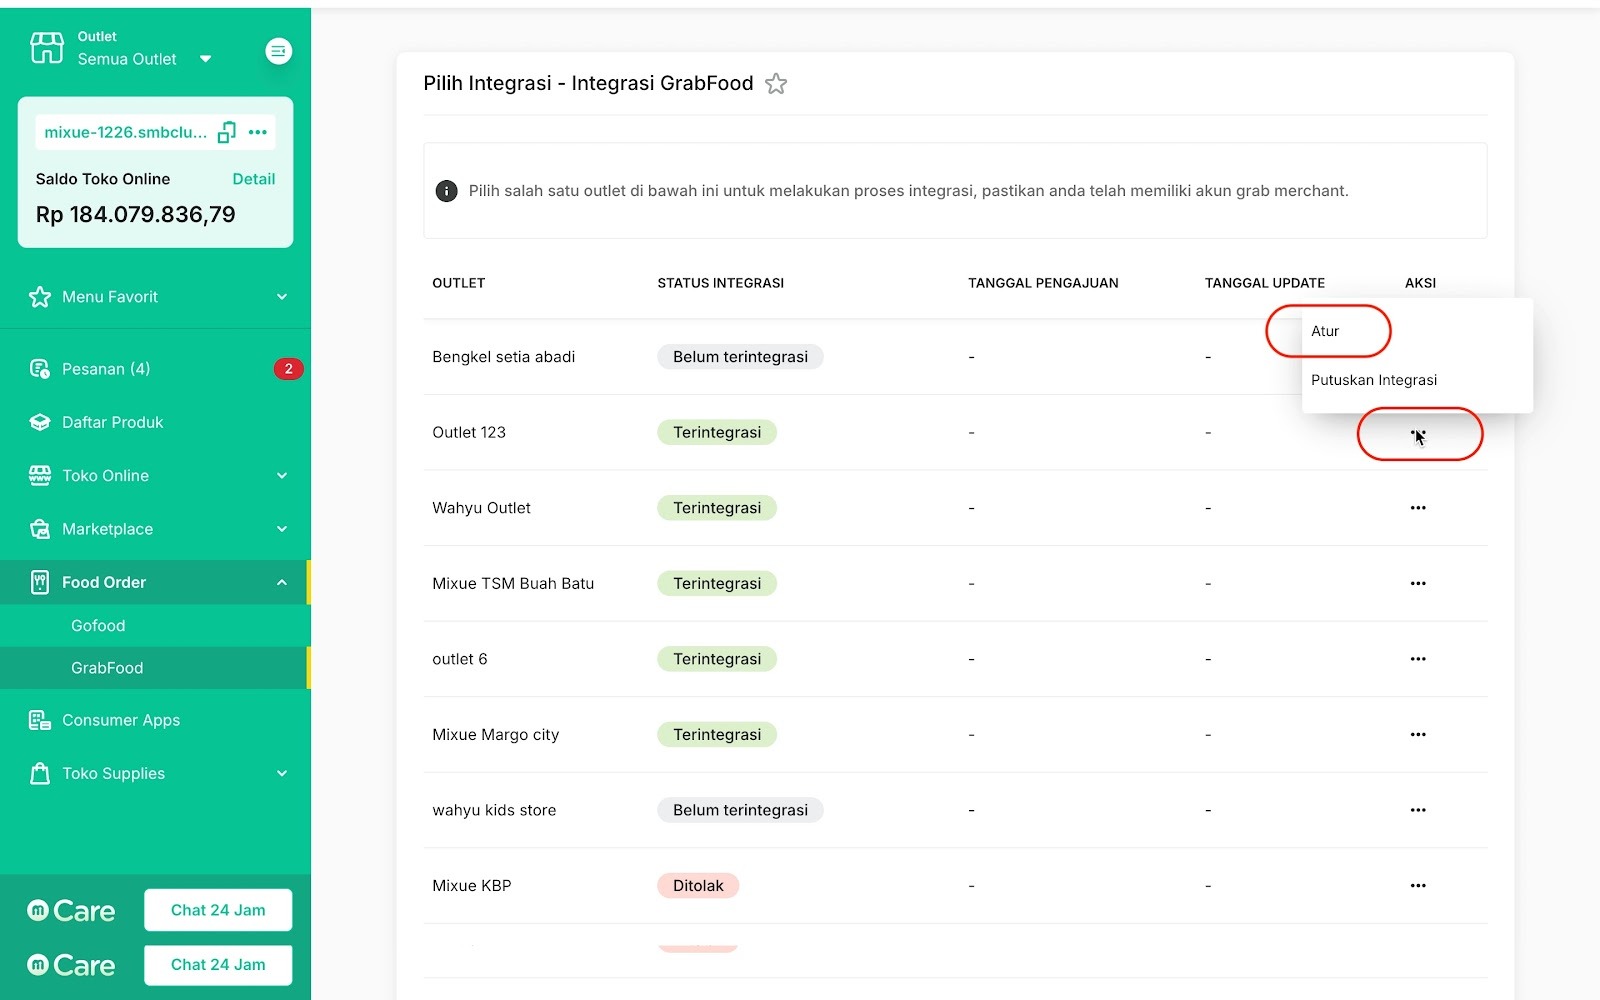Click the info icon in the notice banner
This screenshot has height=1000, width=1600.
[x=447, y=191]
